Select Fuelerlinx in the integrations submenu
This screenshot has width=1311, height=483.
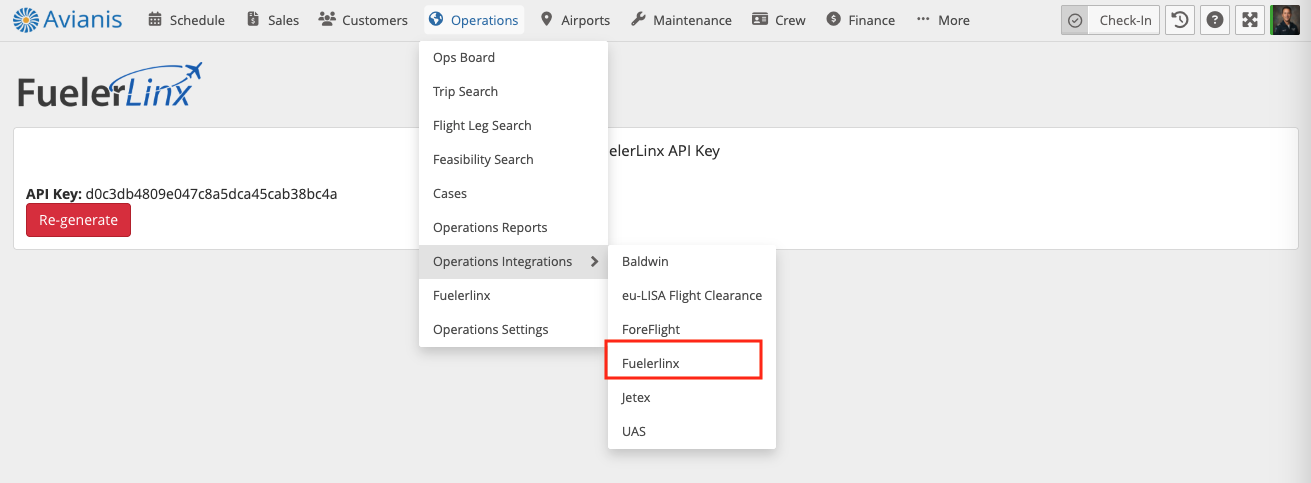coord(651,364)
